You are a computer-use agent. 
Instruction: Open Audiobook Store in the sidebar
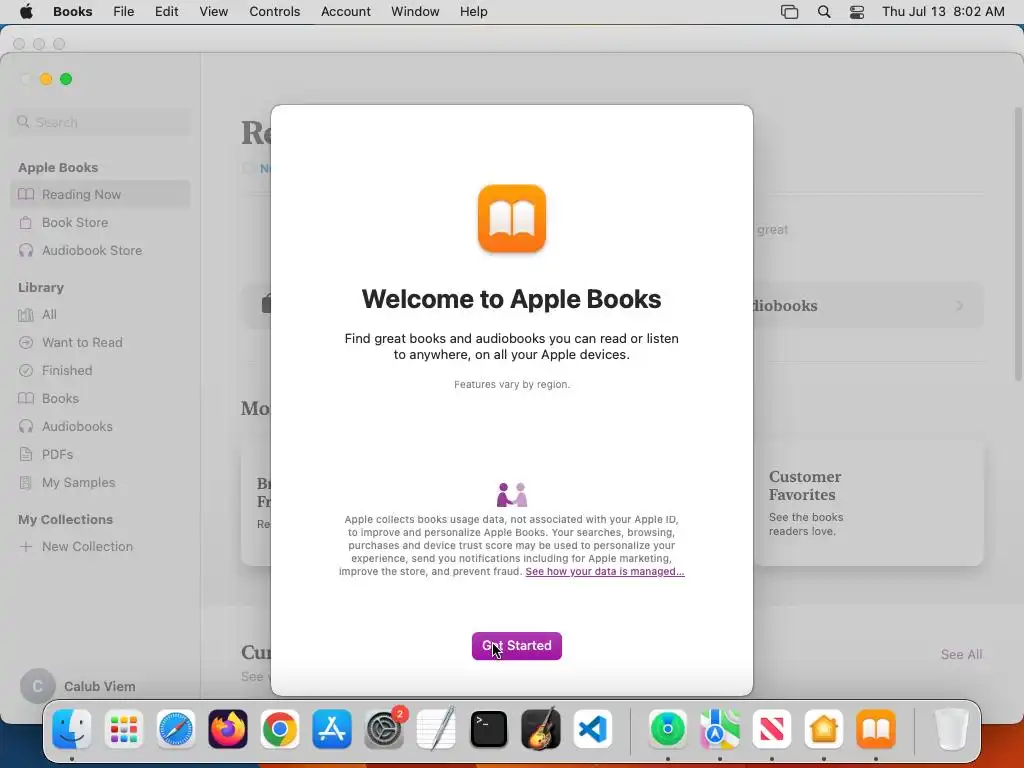click(x=101, y=251)
